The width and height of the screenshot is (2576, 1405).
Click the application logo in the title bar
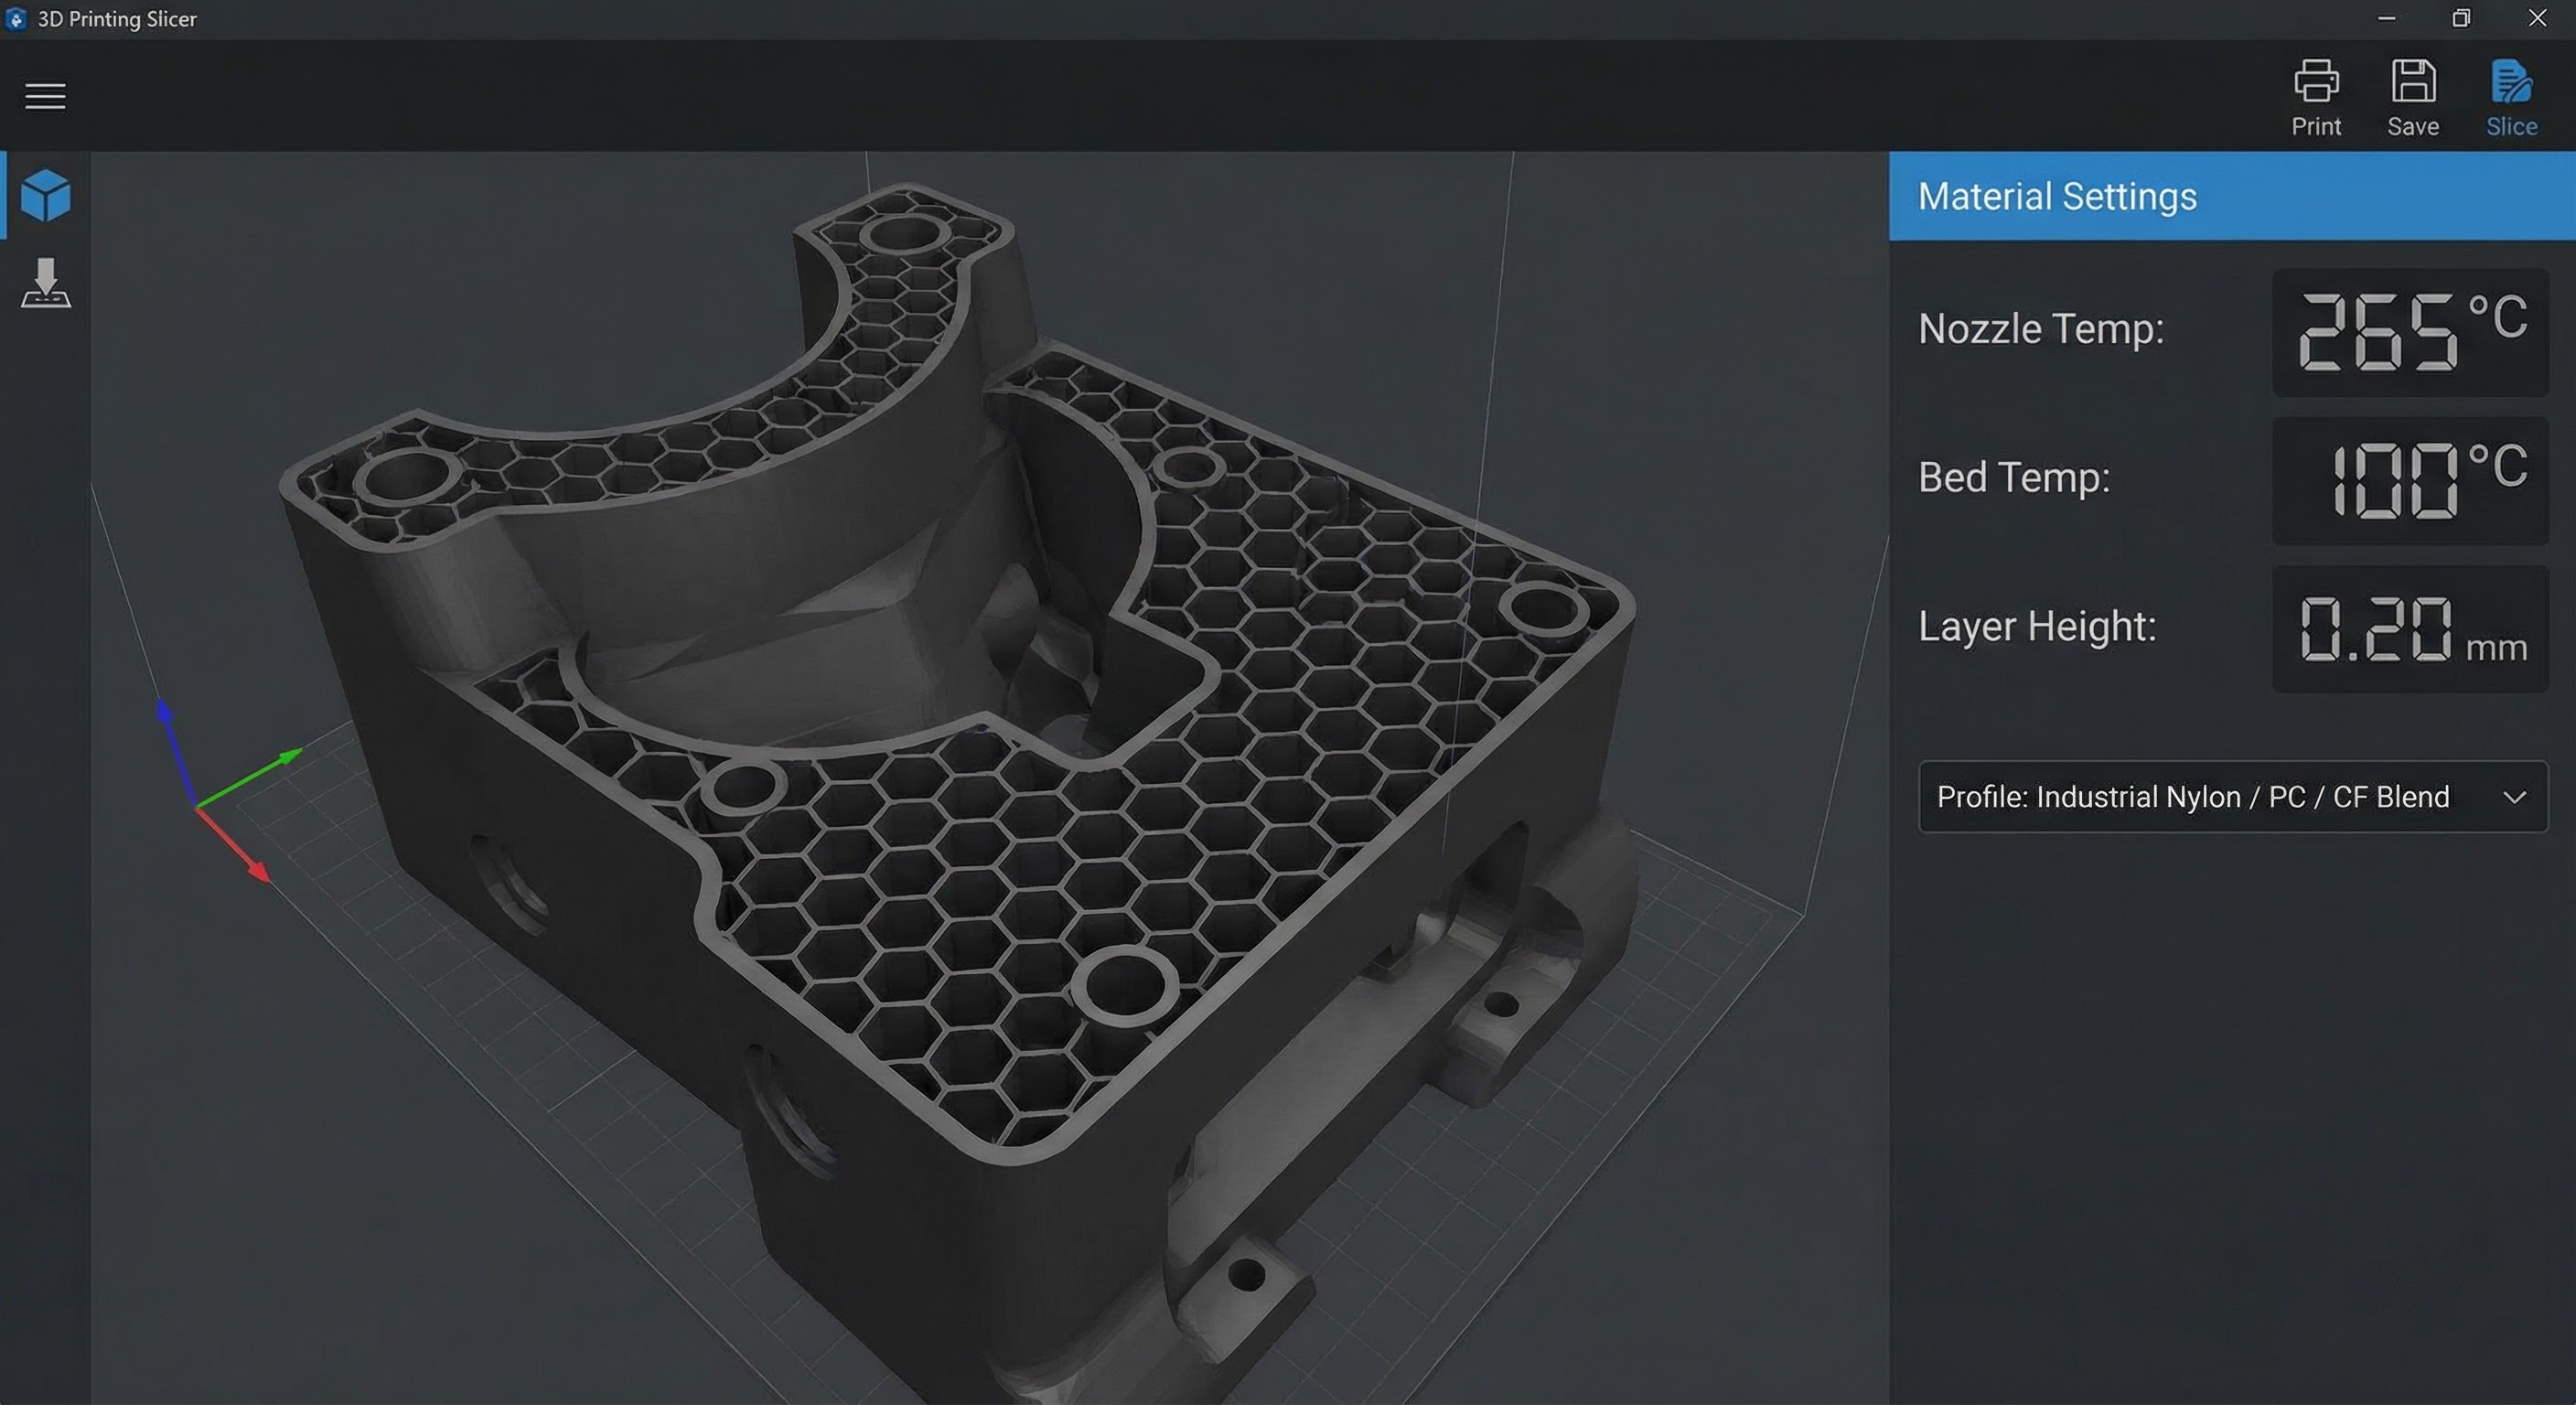tap(16, 18)
